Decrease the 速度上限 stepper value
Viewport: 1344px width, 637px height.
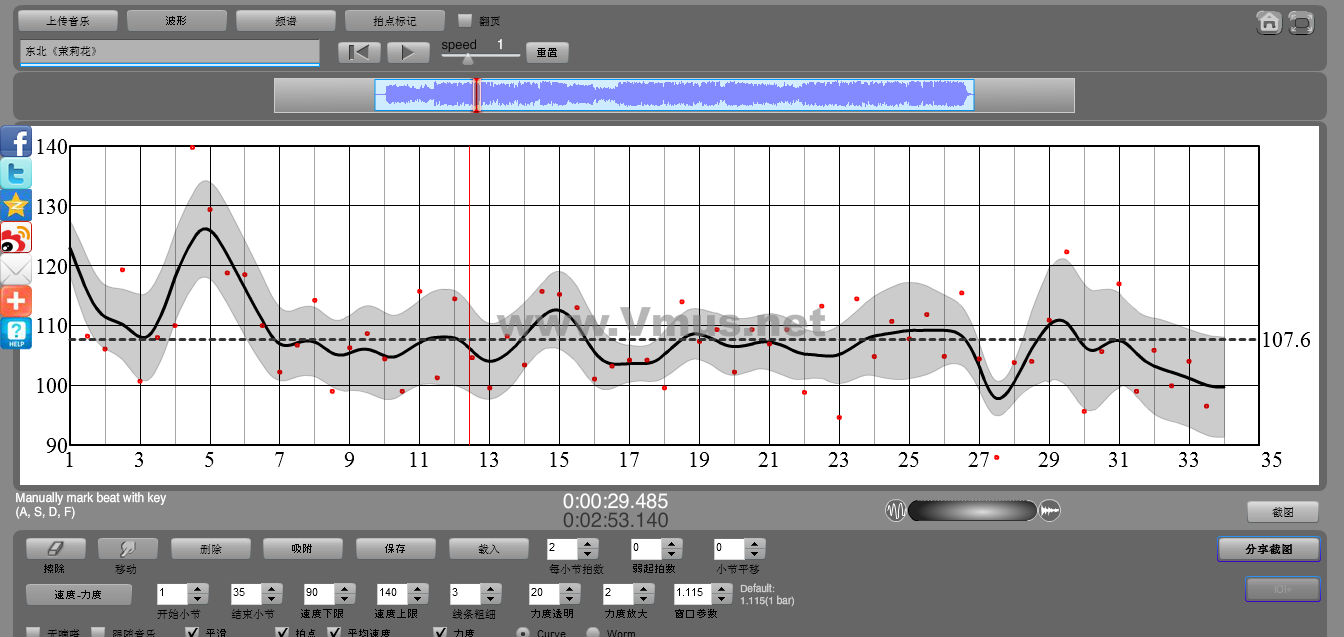tap(418, 598)
